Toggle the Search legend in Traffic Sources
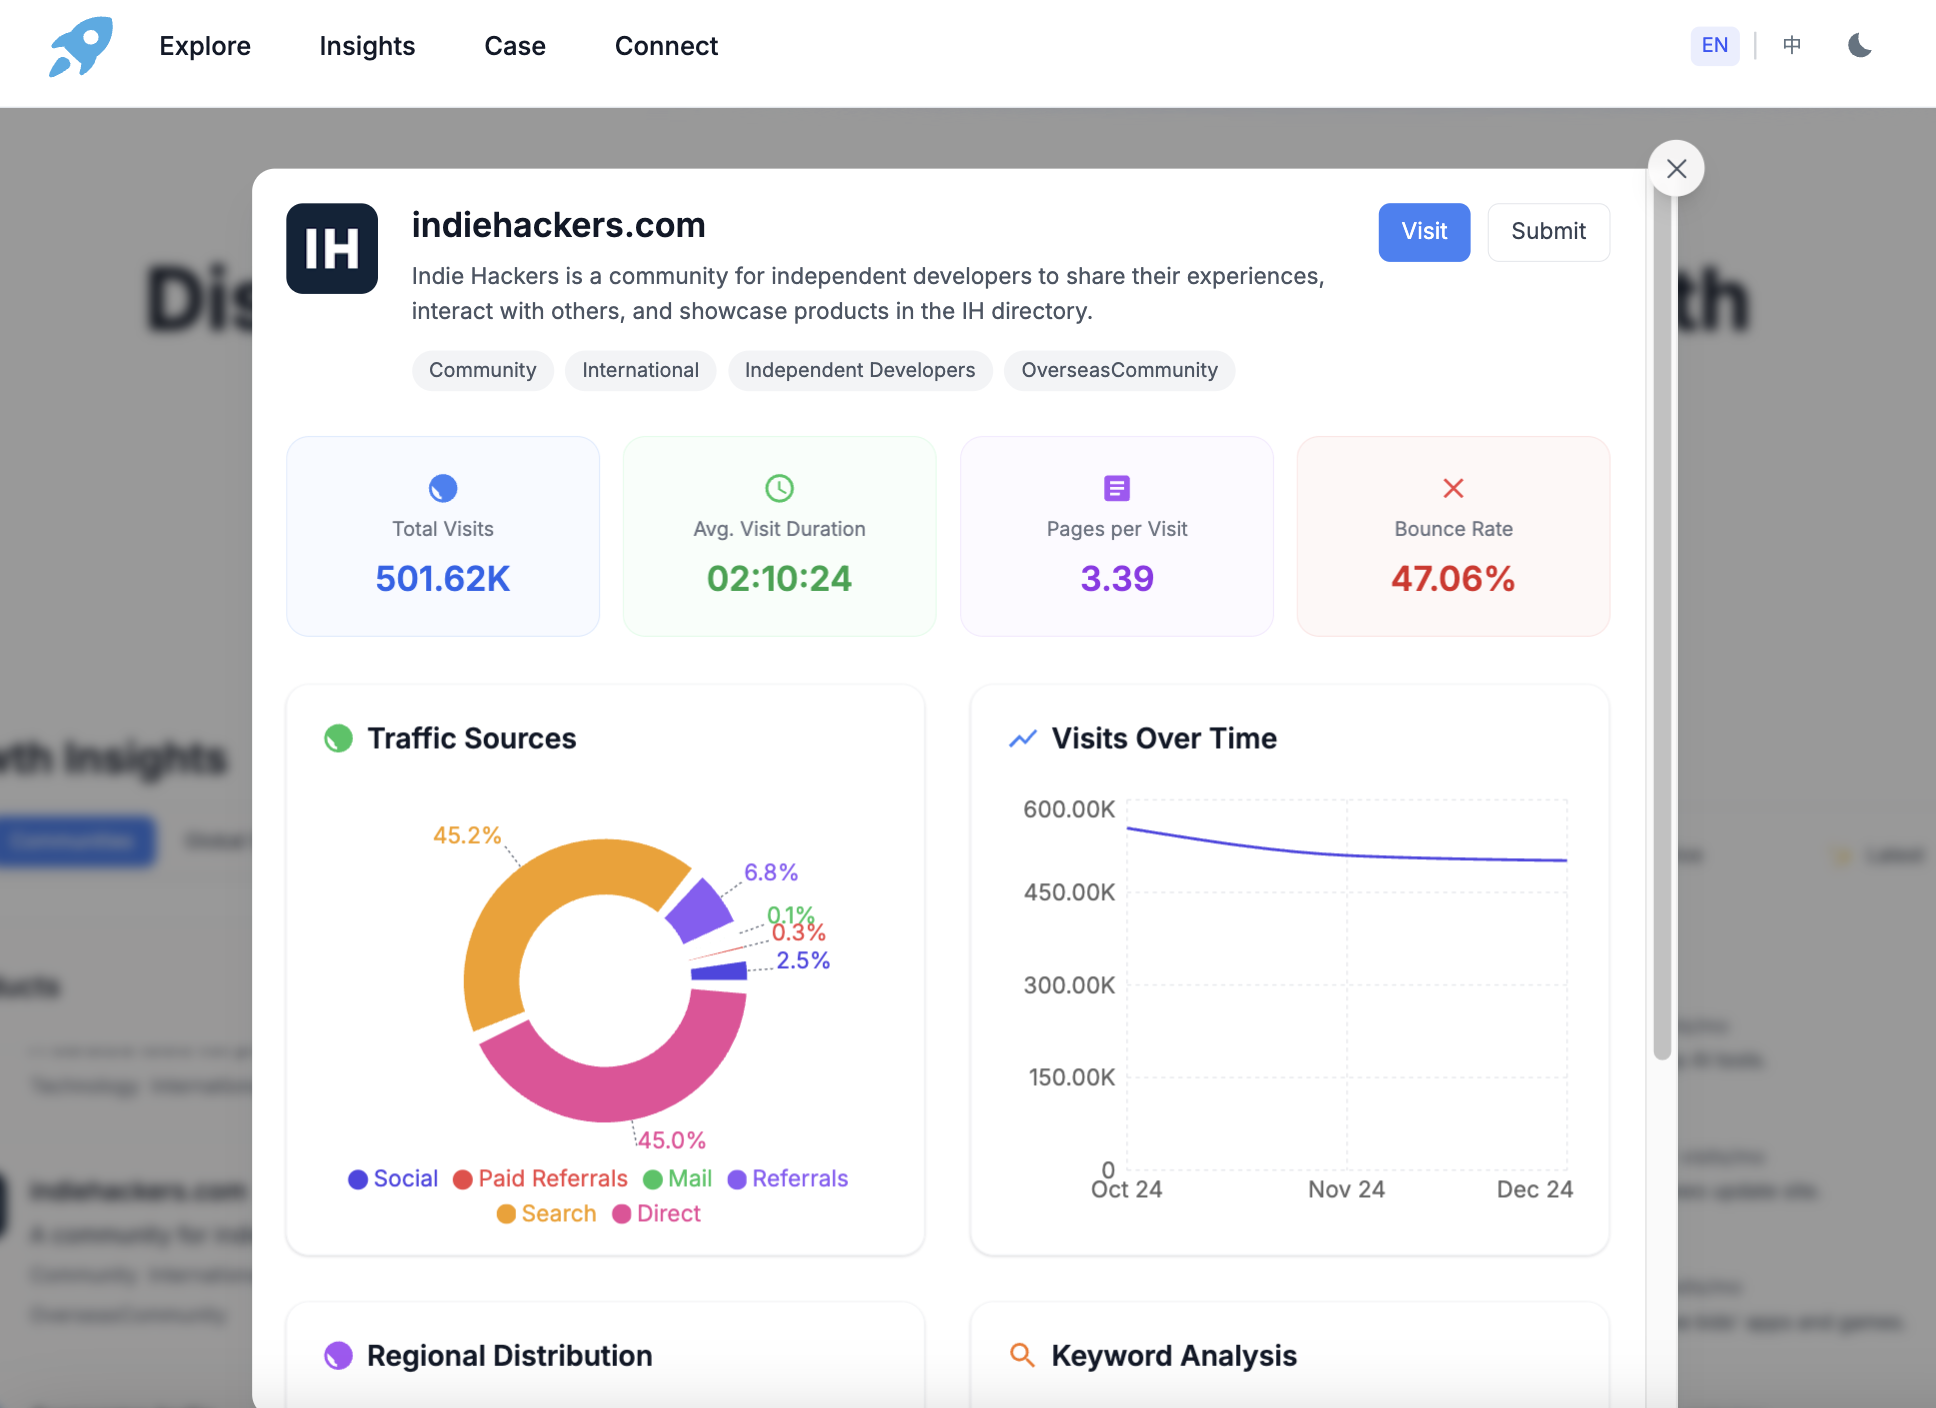Viewport: 1936px width, 1408px height. click(x=546, y=1213)
